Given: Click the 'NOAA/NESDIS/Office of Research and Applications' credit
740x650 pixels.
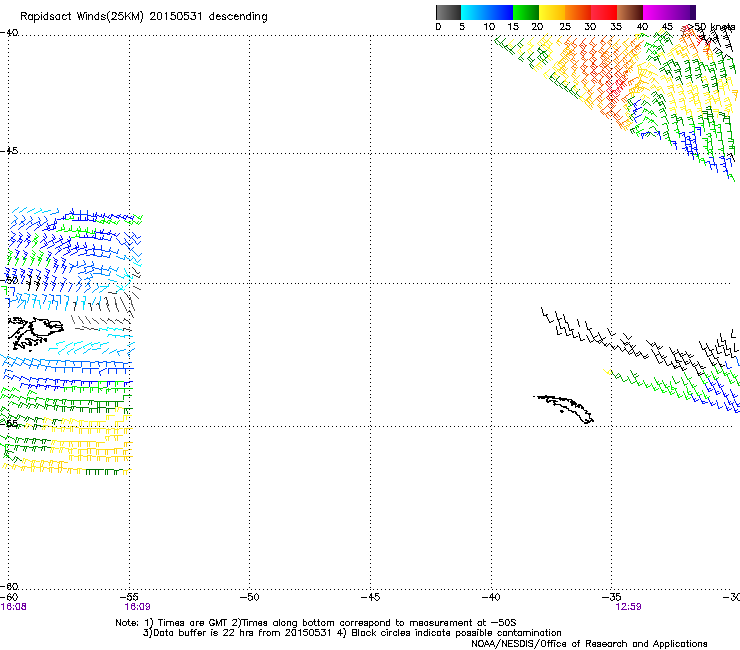Looking at the screenshot, I should tap(589, 644).
